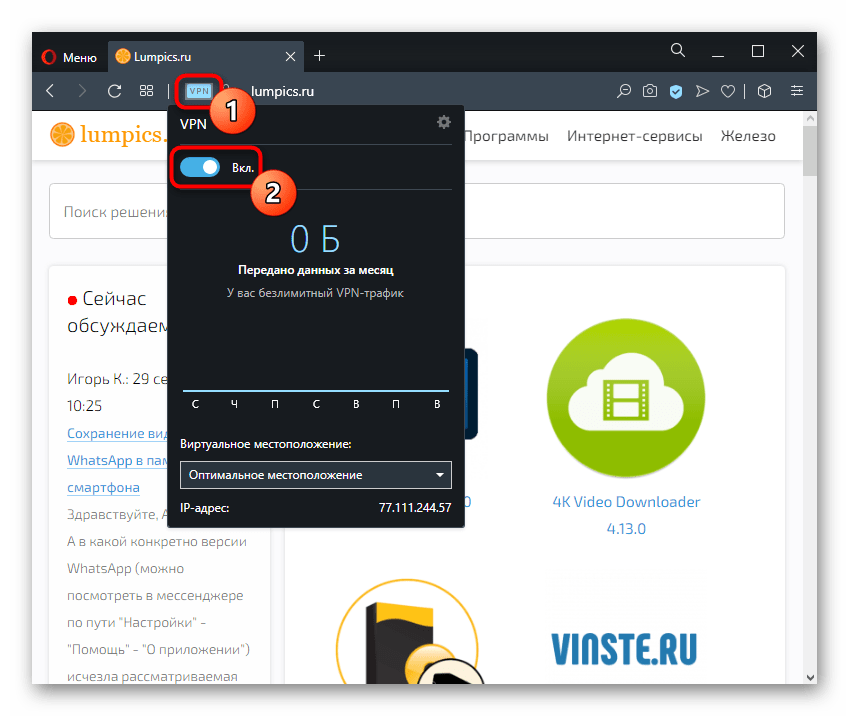This screenshot has height=716, width=849.
Task: Take a snapshot with camera icon
Action: [x=650, y=91]
